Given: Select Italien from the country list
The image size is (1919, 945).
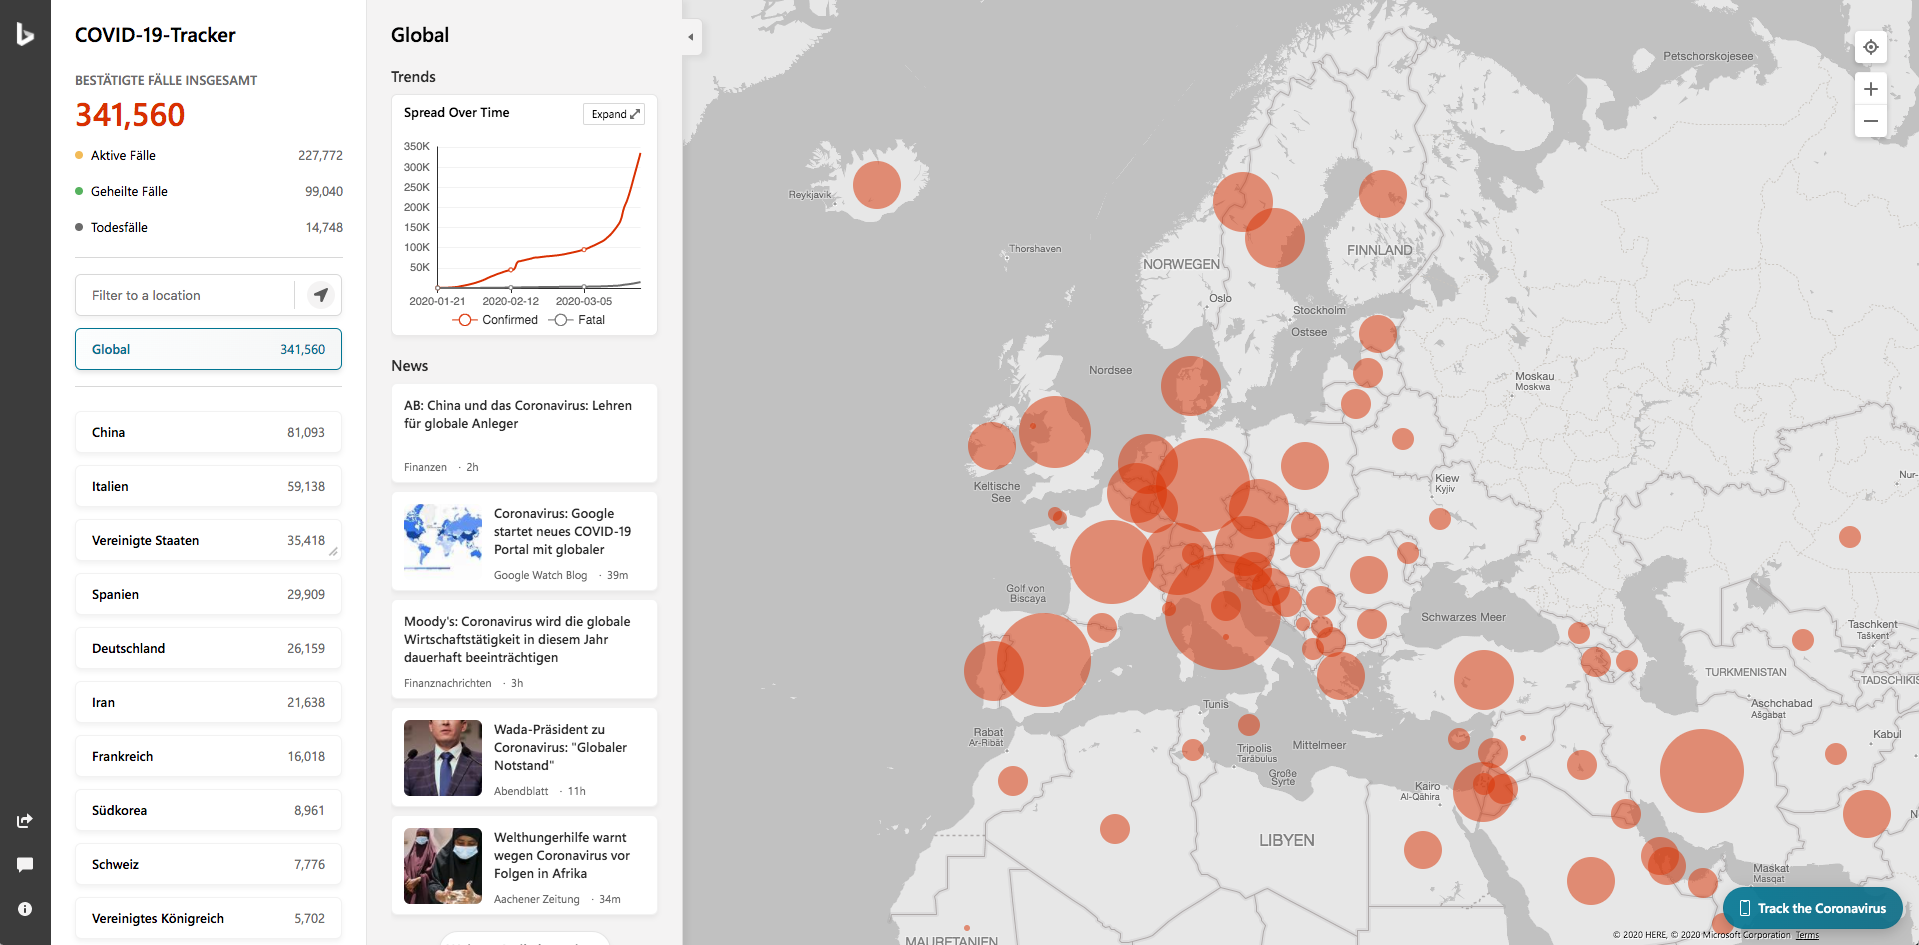Looking at the screenshot, I should point(208,486).
